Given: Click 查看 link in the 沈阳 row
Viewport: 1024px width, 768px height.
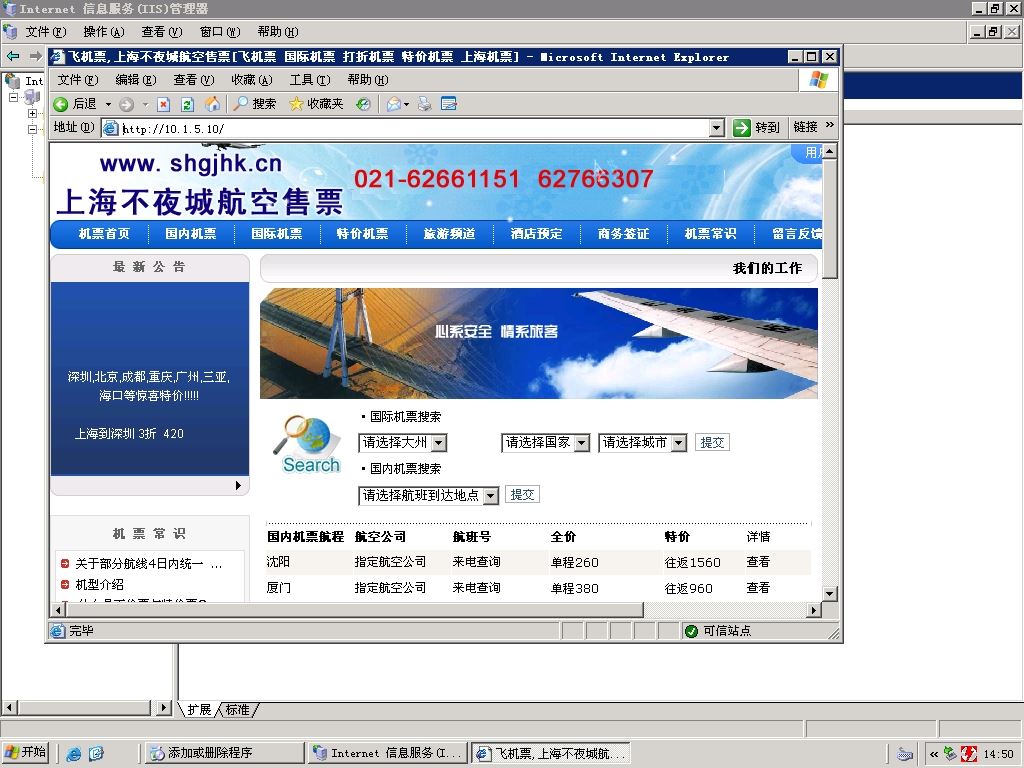Looking at the screenshot, I should tap(758, 562).
